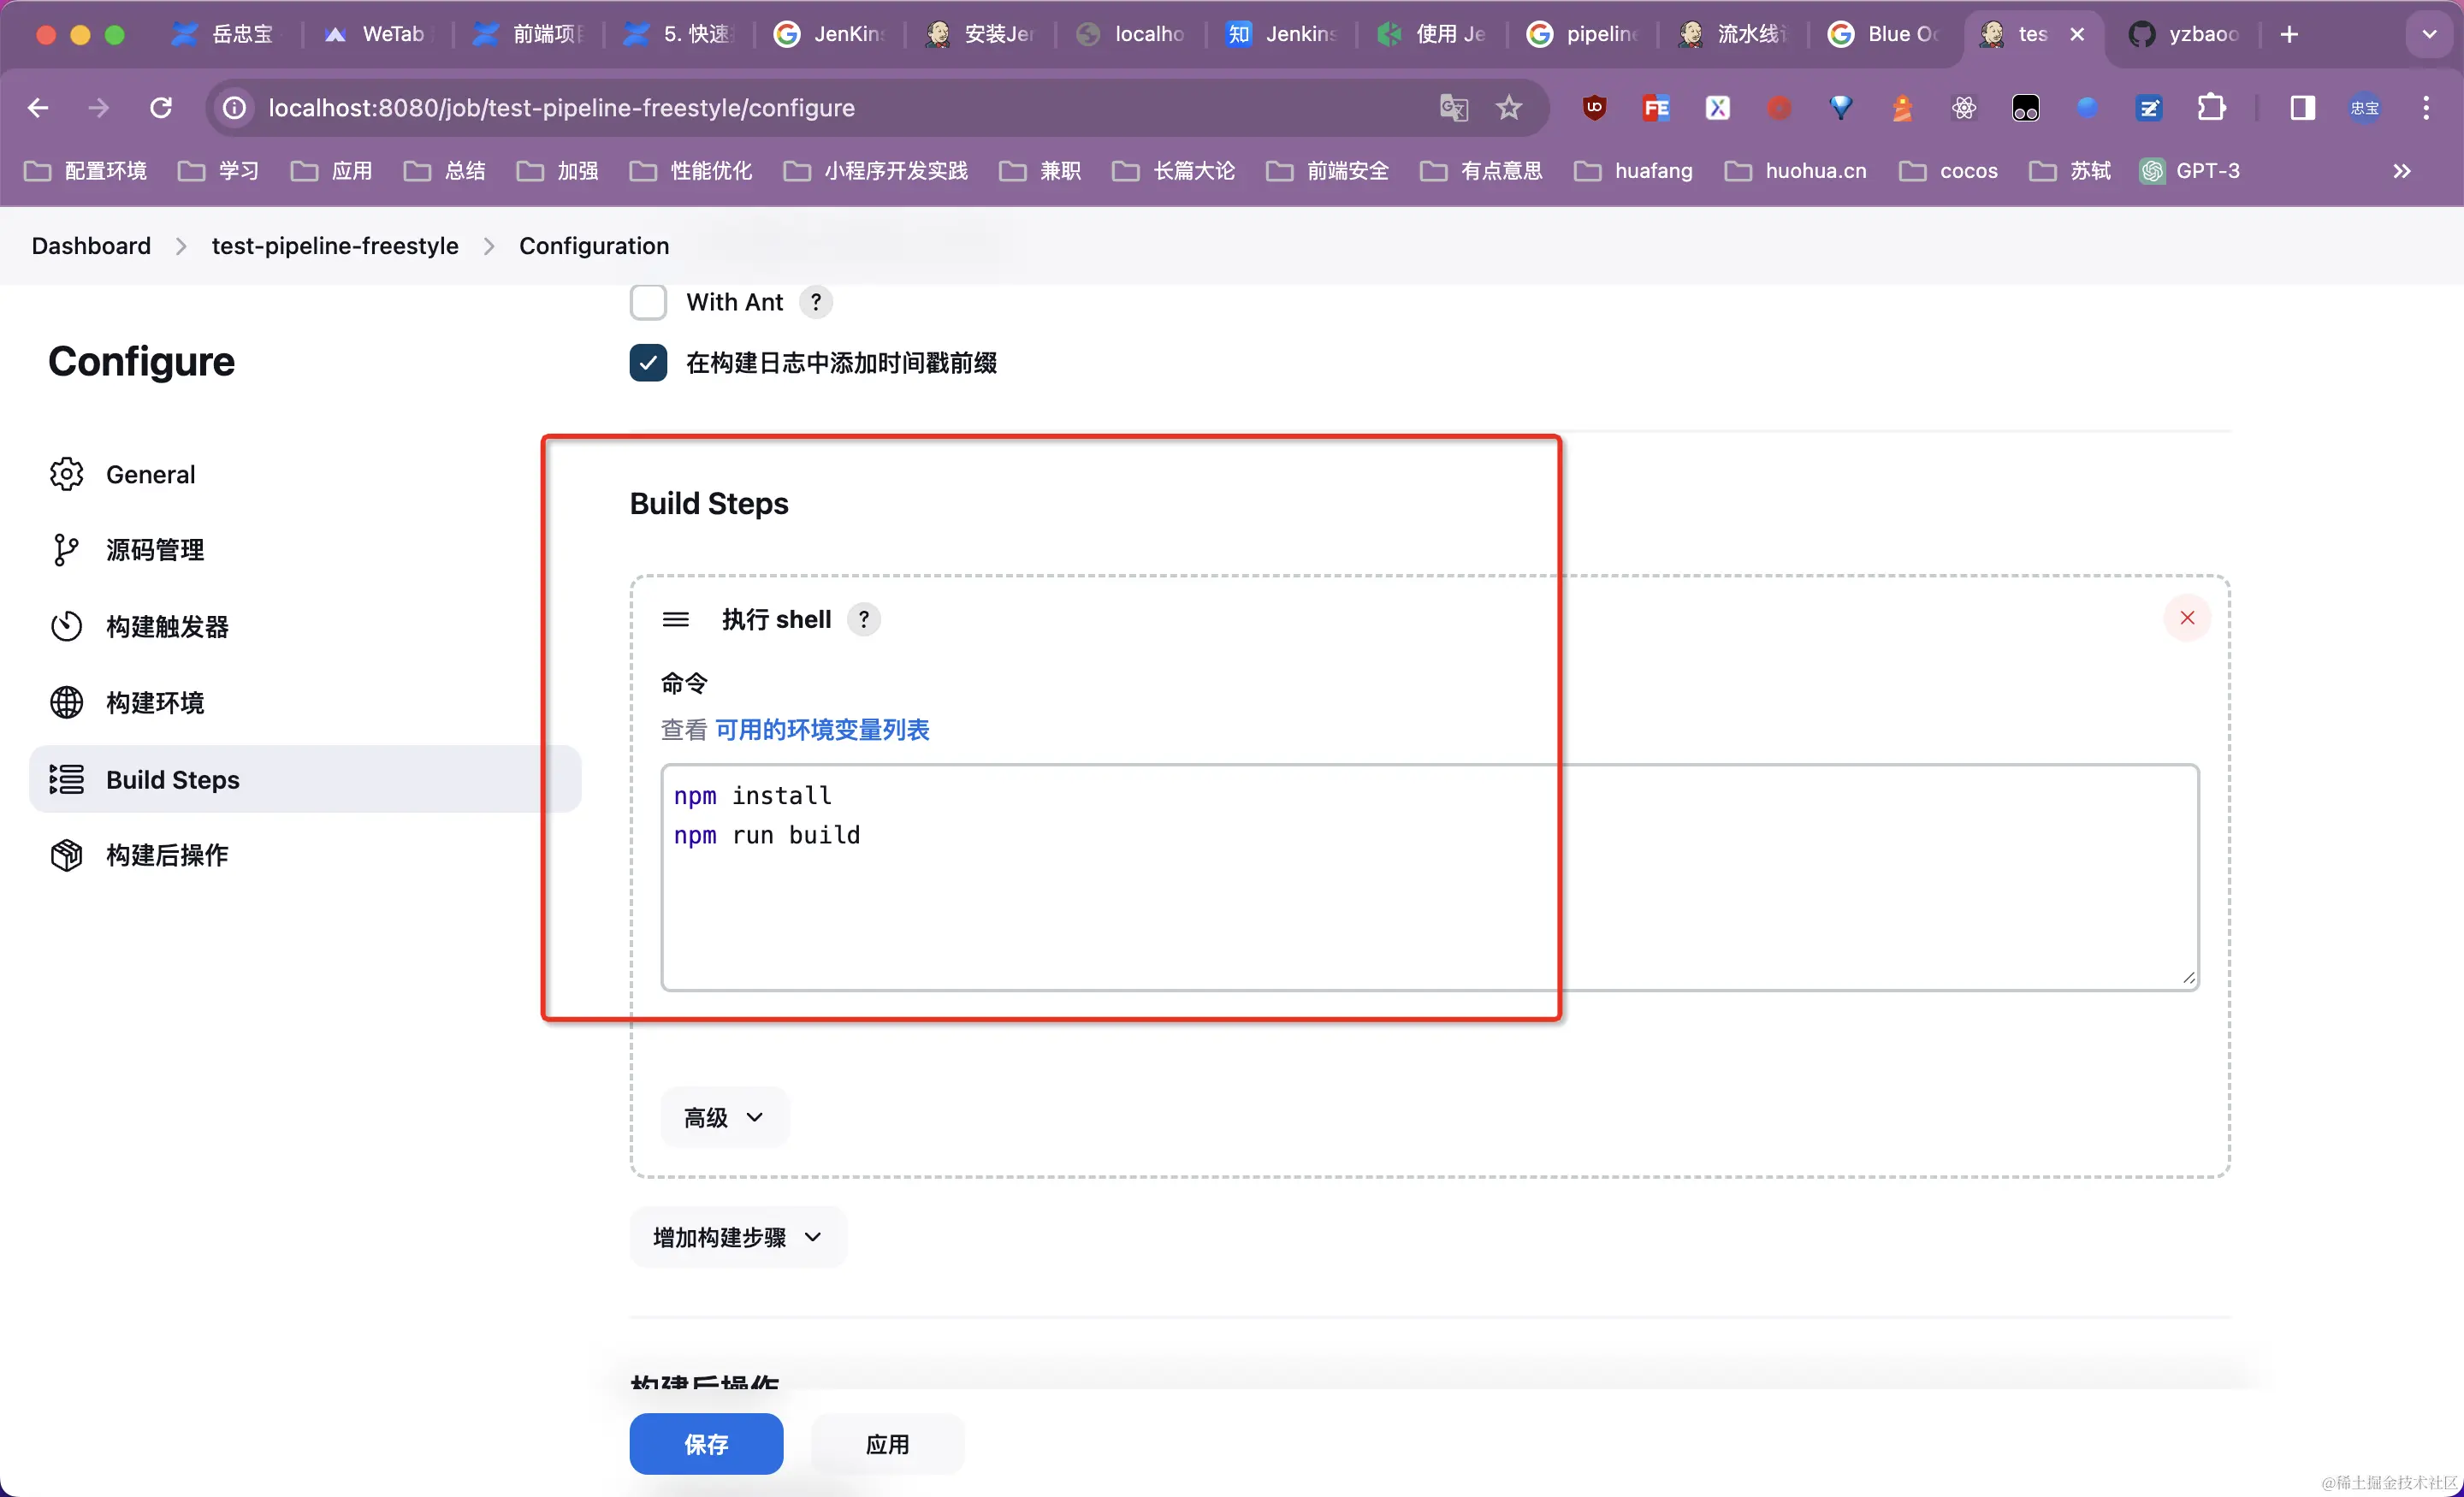2464x1497 pixels.
Task: Click the drag handle beside 执行 shell
Action: coord(676,620)
